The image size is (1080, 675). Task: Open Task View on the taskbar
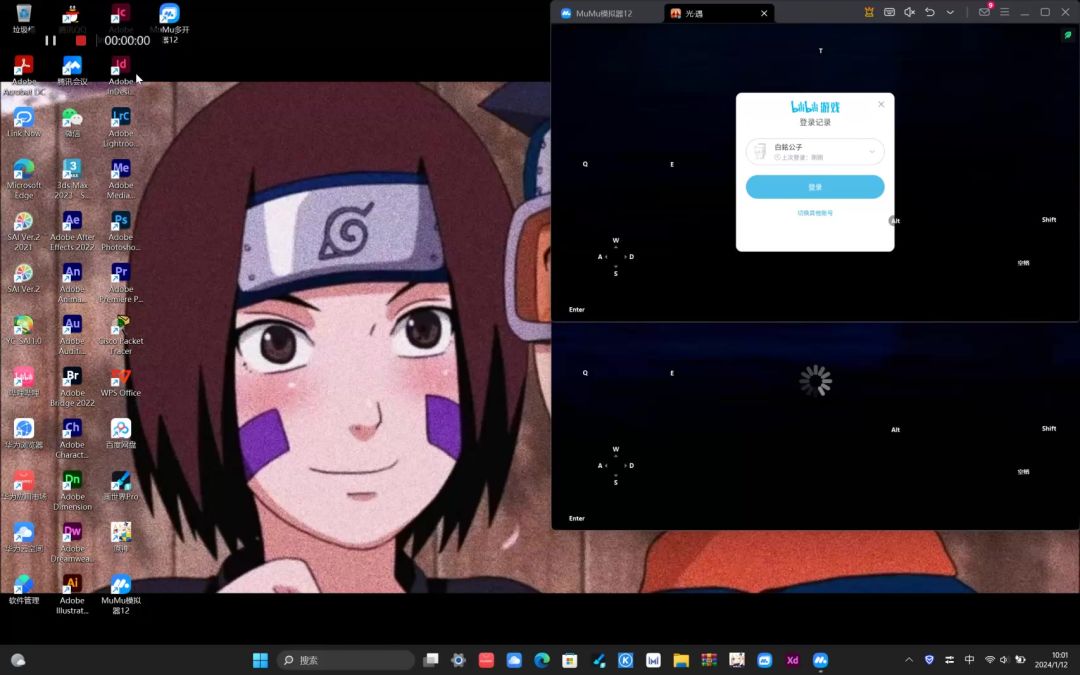430,660
